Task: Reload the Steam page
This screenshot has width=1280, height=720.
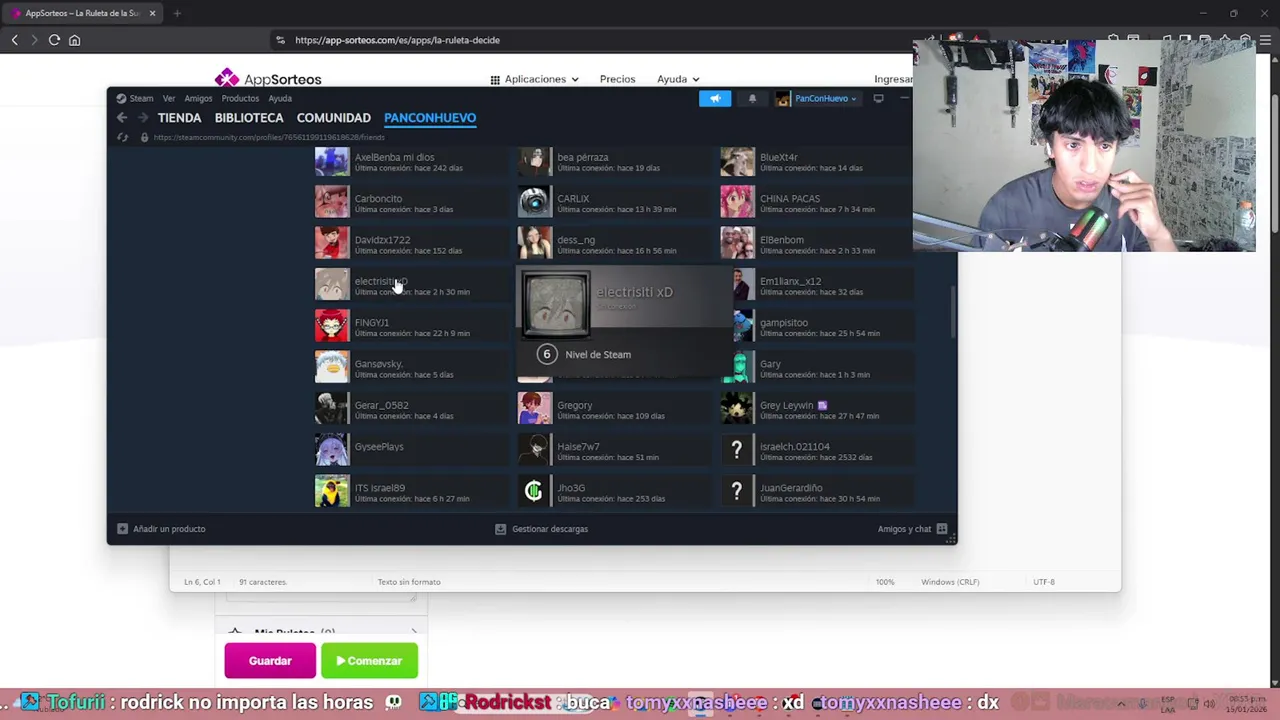Action: (123, 137)
